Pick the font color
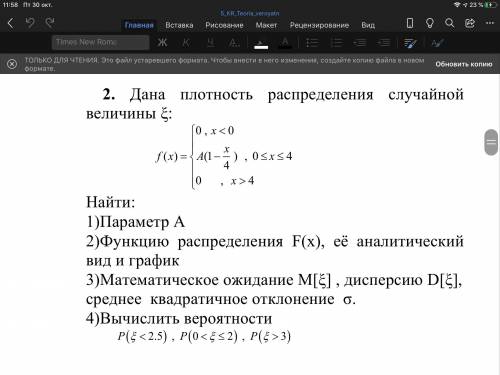The height and width of the screenshot is (375, 500). (x=285, y=43)
